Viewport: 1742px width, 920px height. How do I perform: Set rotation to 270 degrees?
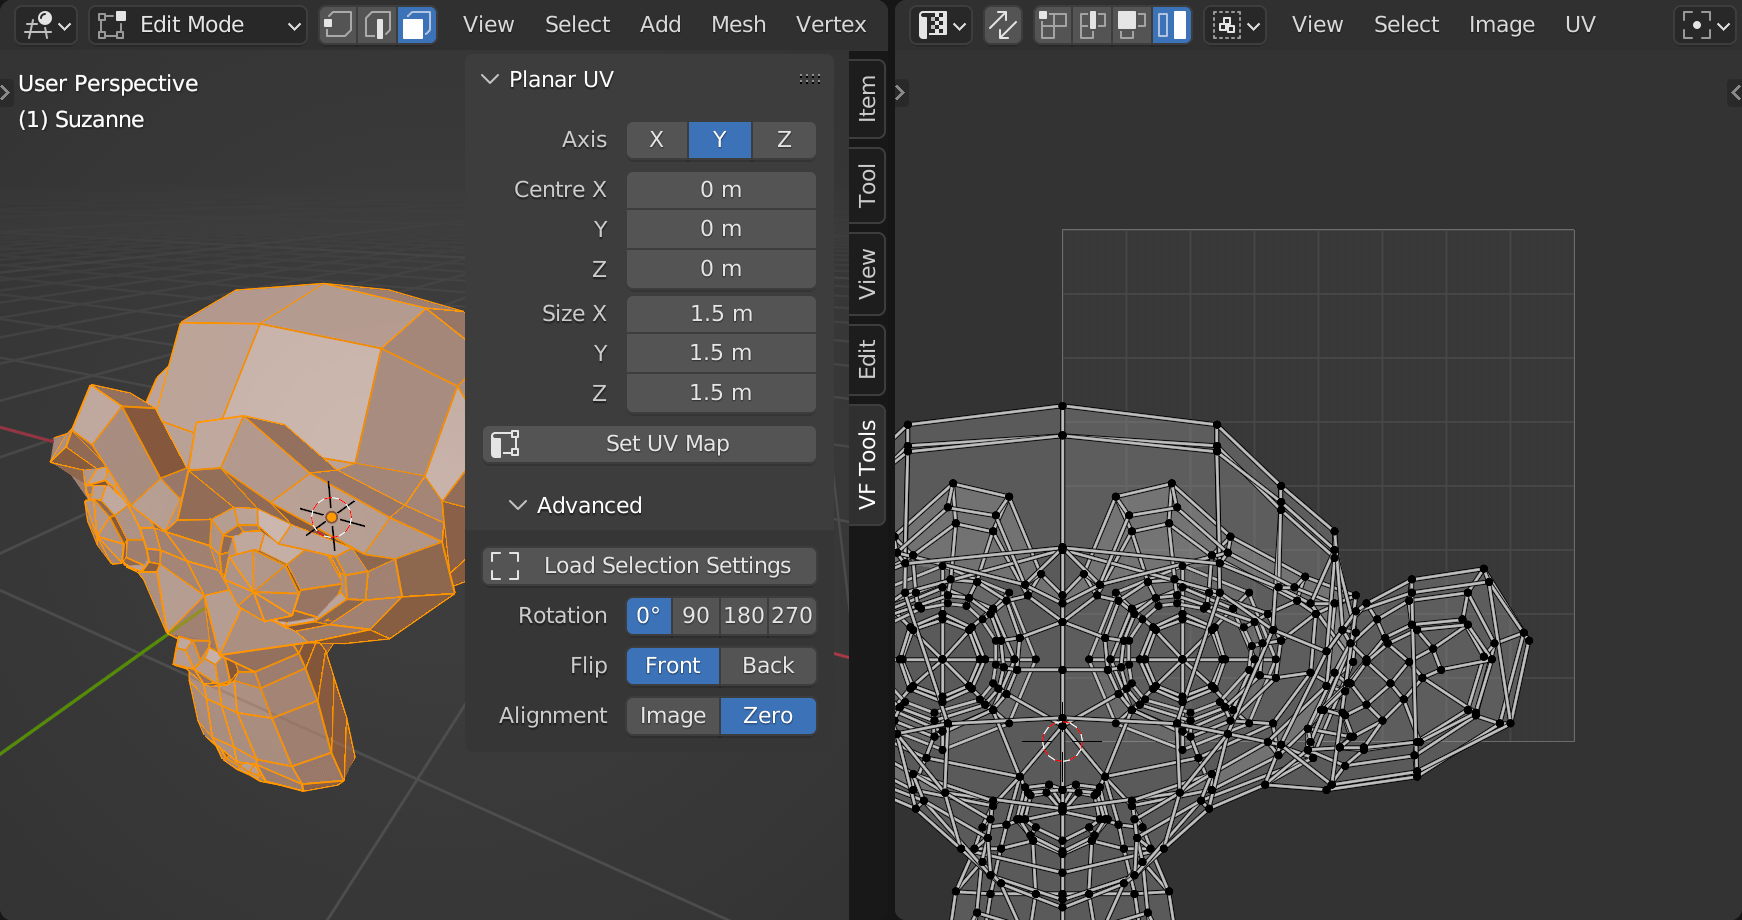(x=792, y=616)
